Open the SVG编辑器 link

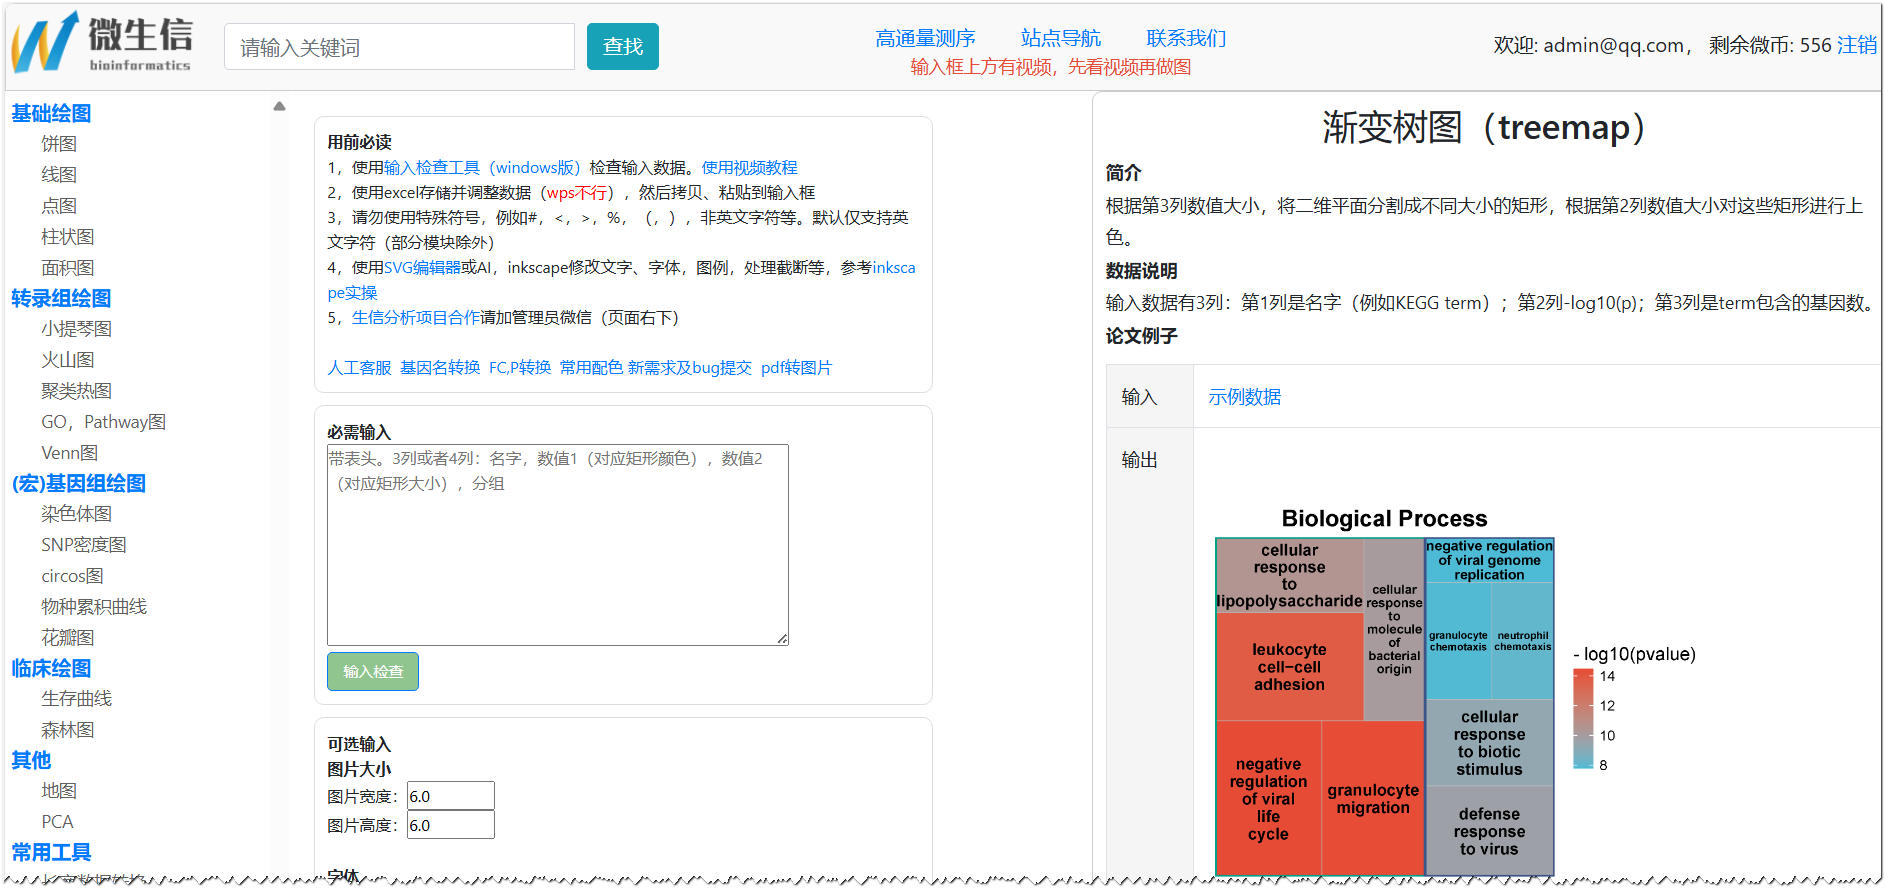[422, 268]
